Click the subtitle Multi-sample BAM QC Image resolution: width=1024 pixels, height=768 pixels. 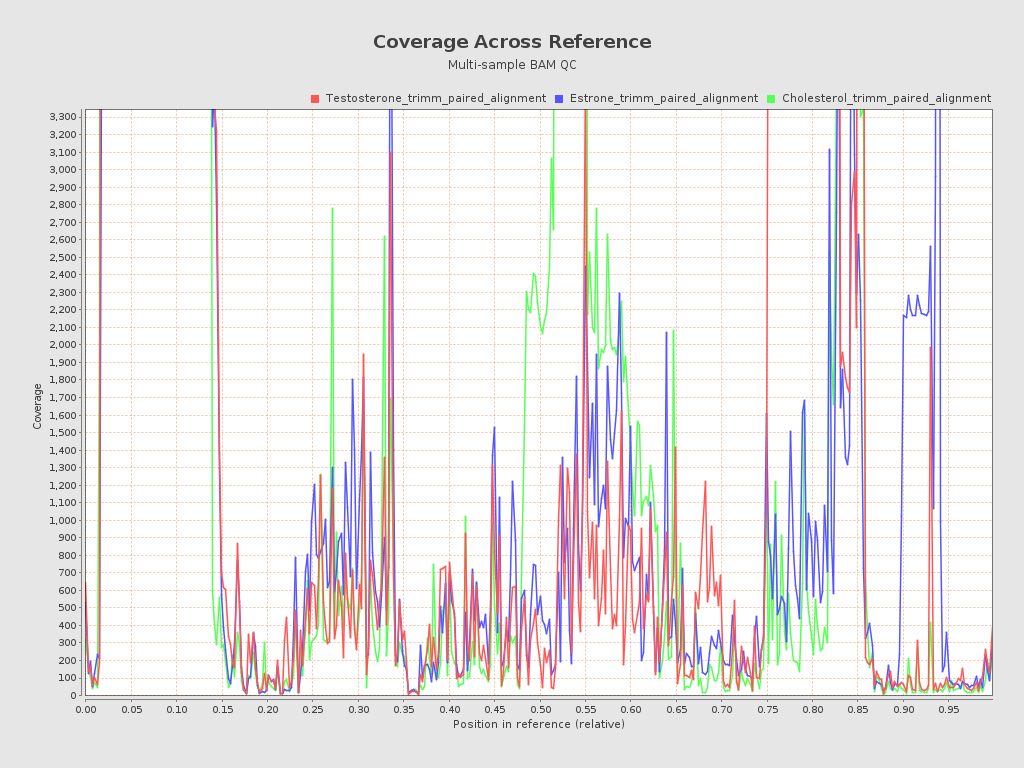coord(512,65)
